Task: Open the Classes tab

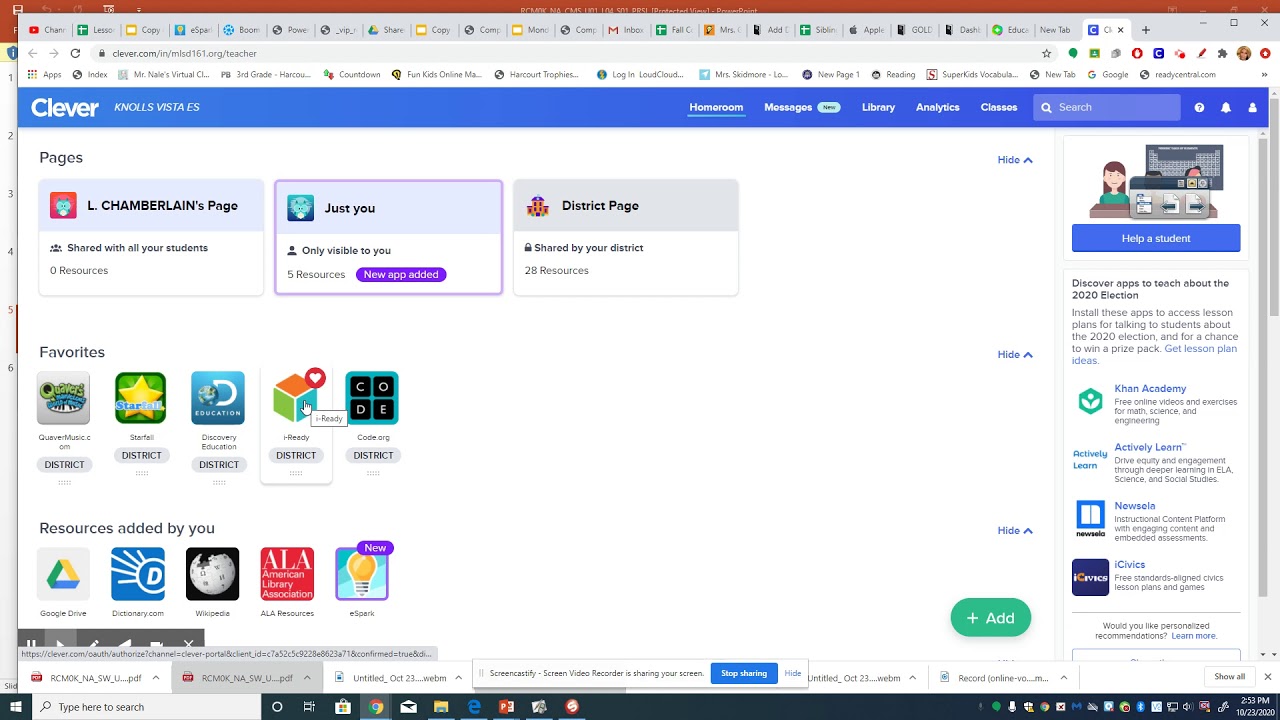Action: (998, 108)
